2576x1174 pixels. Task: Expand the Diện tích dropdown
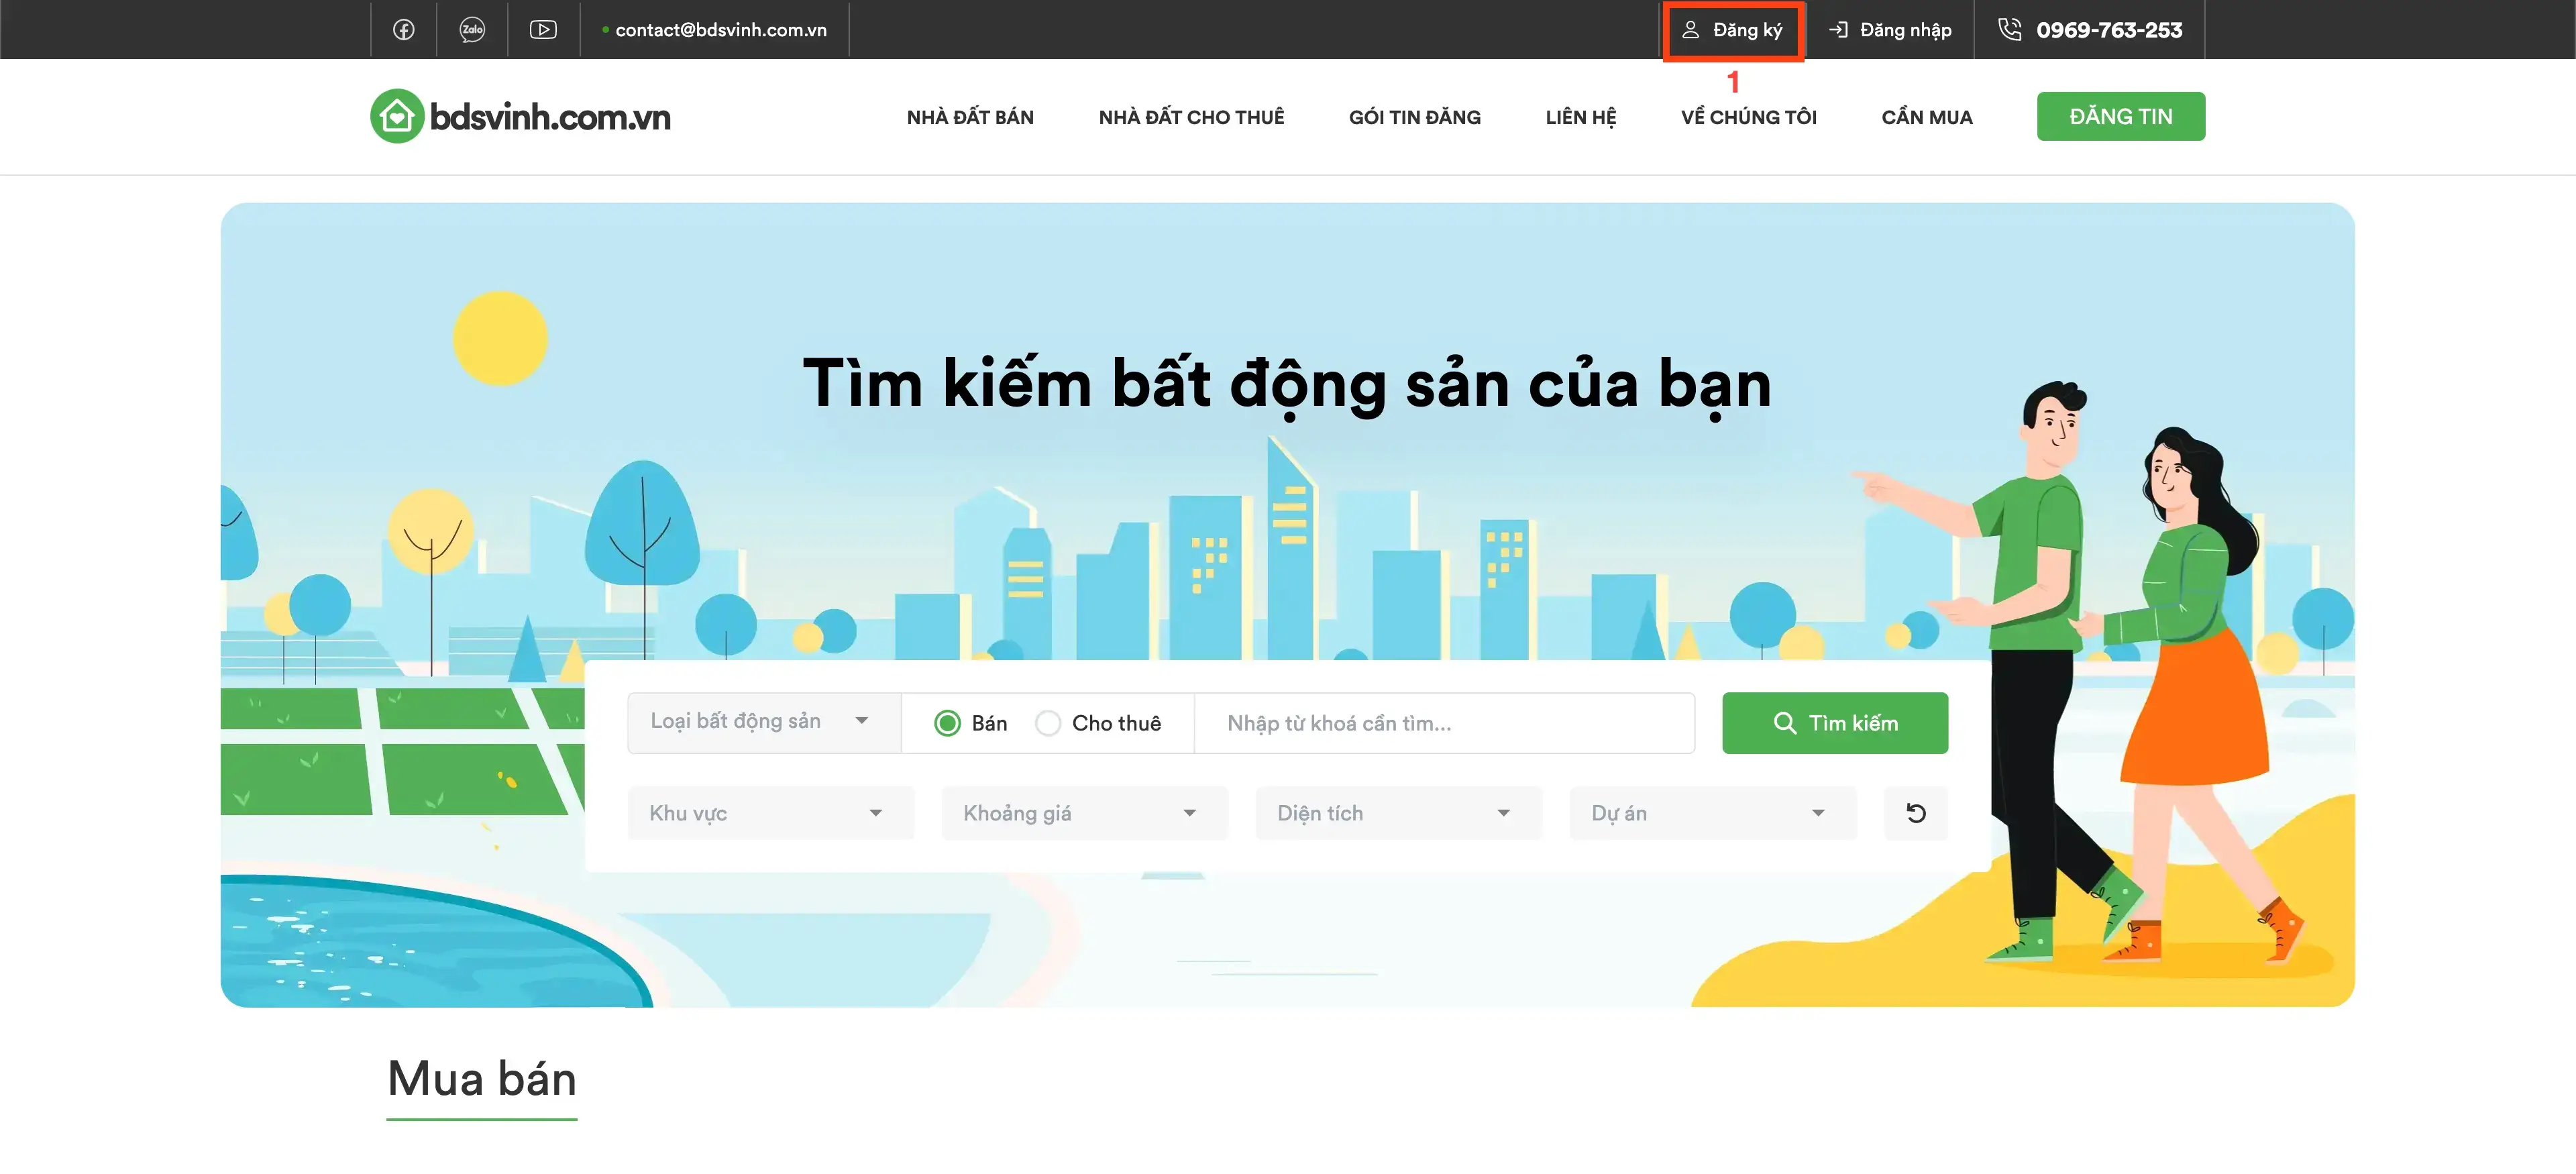tap(1397, 813)
